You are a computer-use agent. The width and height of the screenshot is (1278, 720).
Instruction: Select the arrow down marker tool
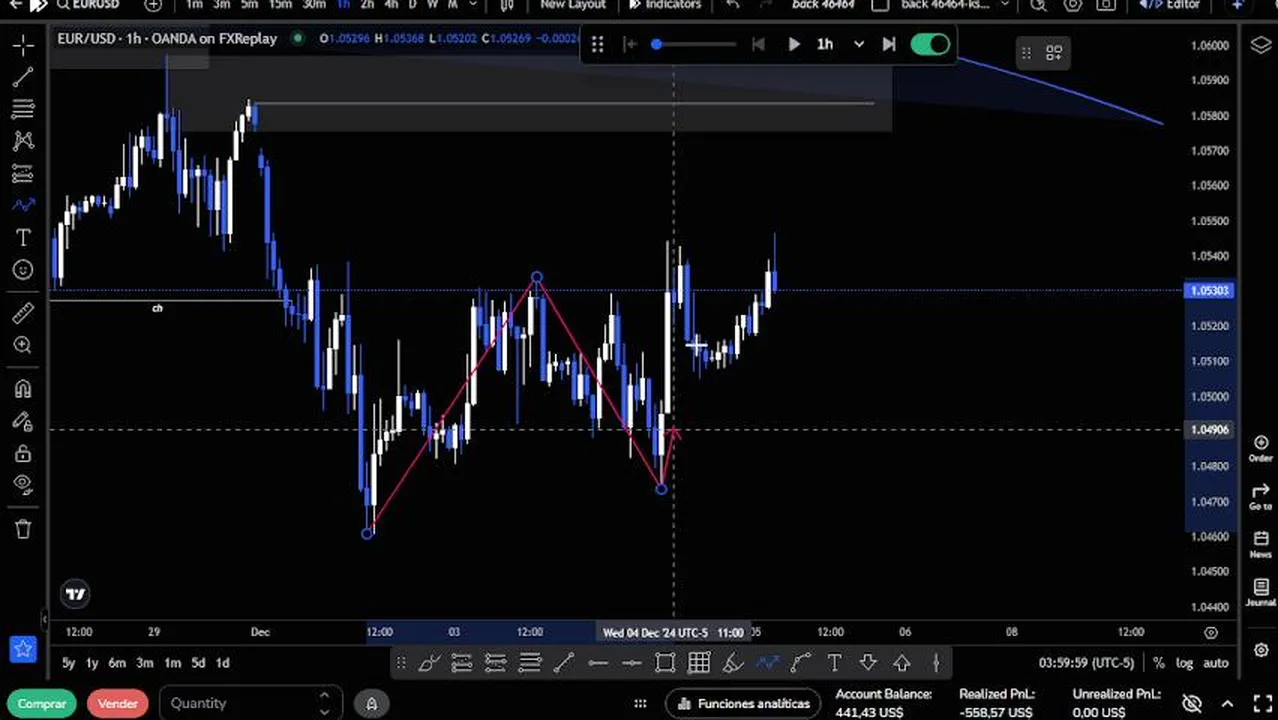click(x=868, y=662)
